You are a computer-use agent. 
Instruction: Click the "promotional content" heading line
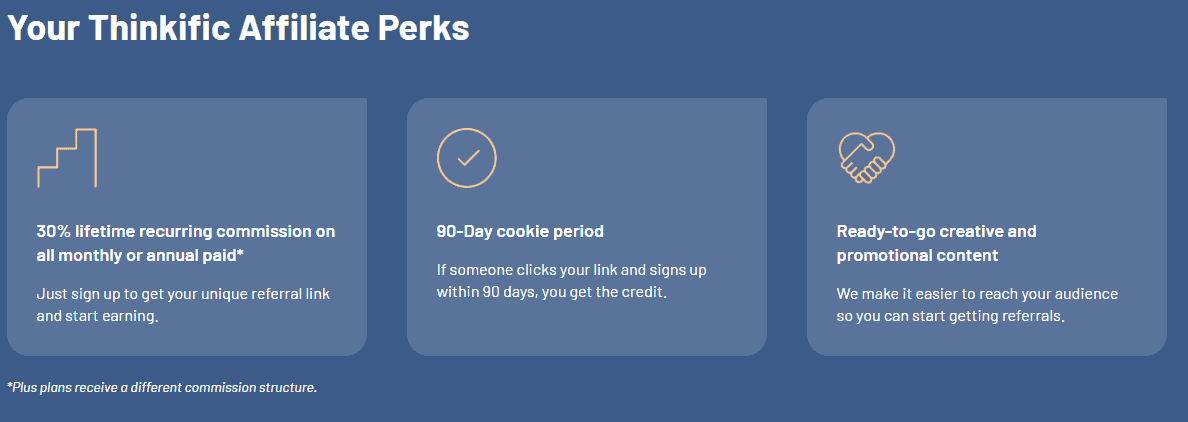pos(917,255)
